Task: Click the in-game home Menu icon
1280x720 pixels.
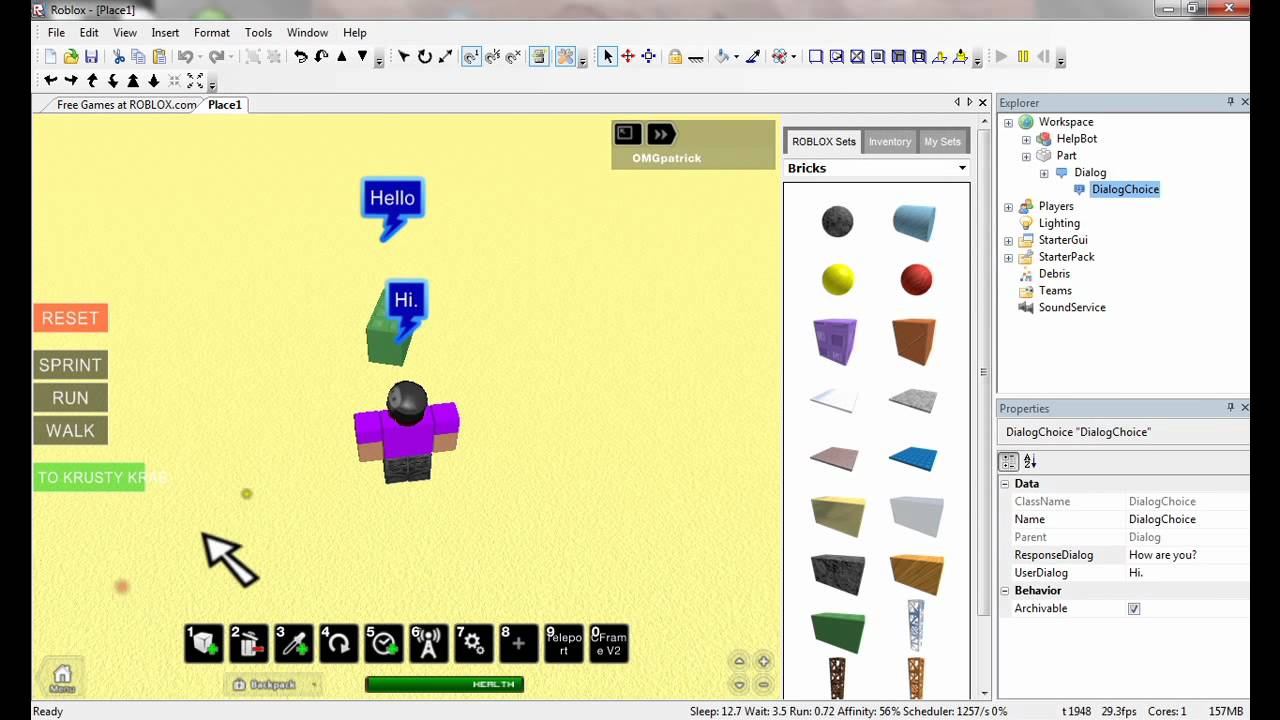Action: coord(62,677)
